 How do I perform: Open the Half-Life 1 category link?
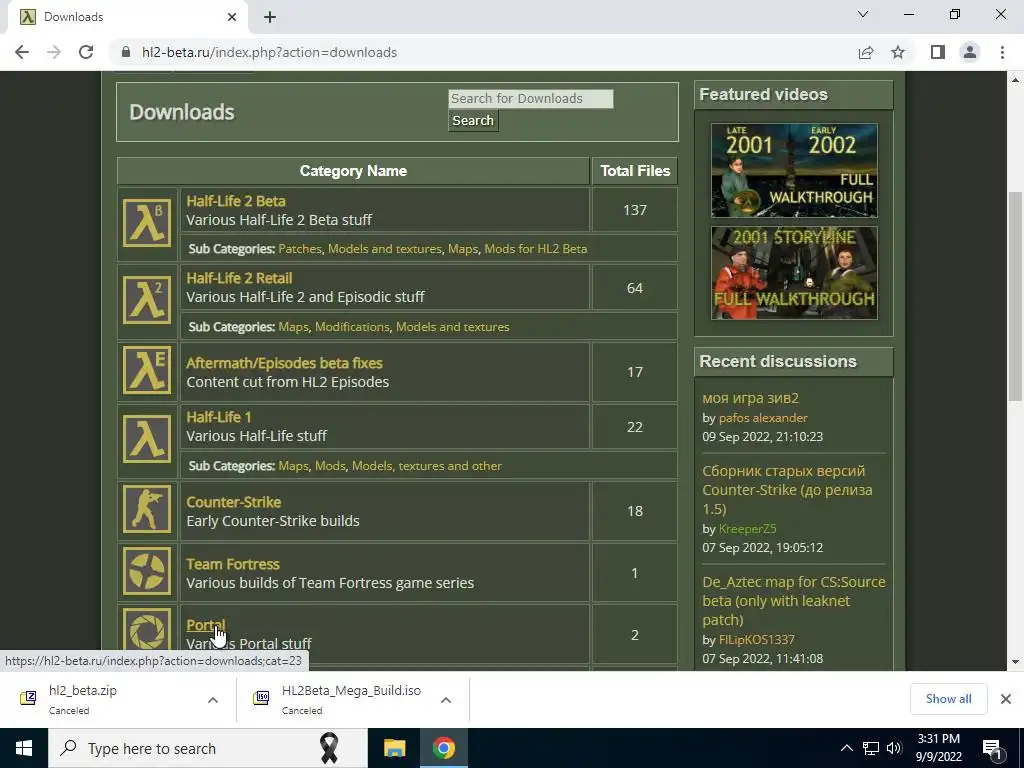(219, 417)
